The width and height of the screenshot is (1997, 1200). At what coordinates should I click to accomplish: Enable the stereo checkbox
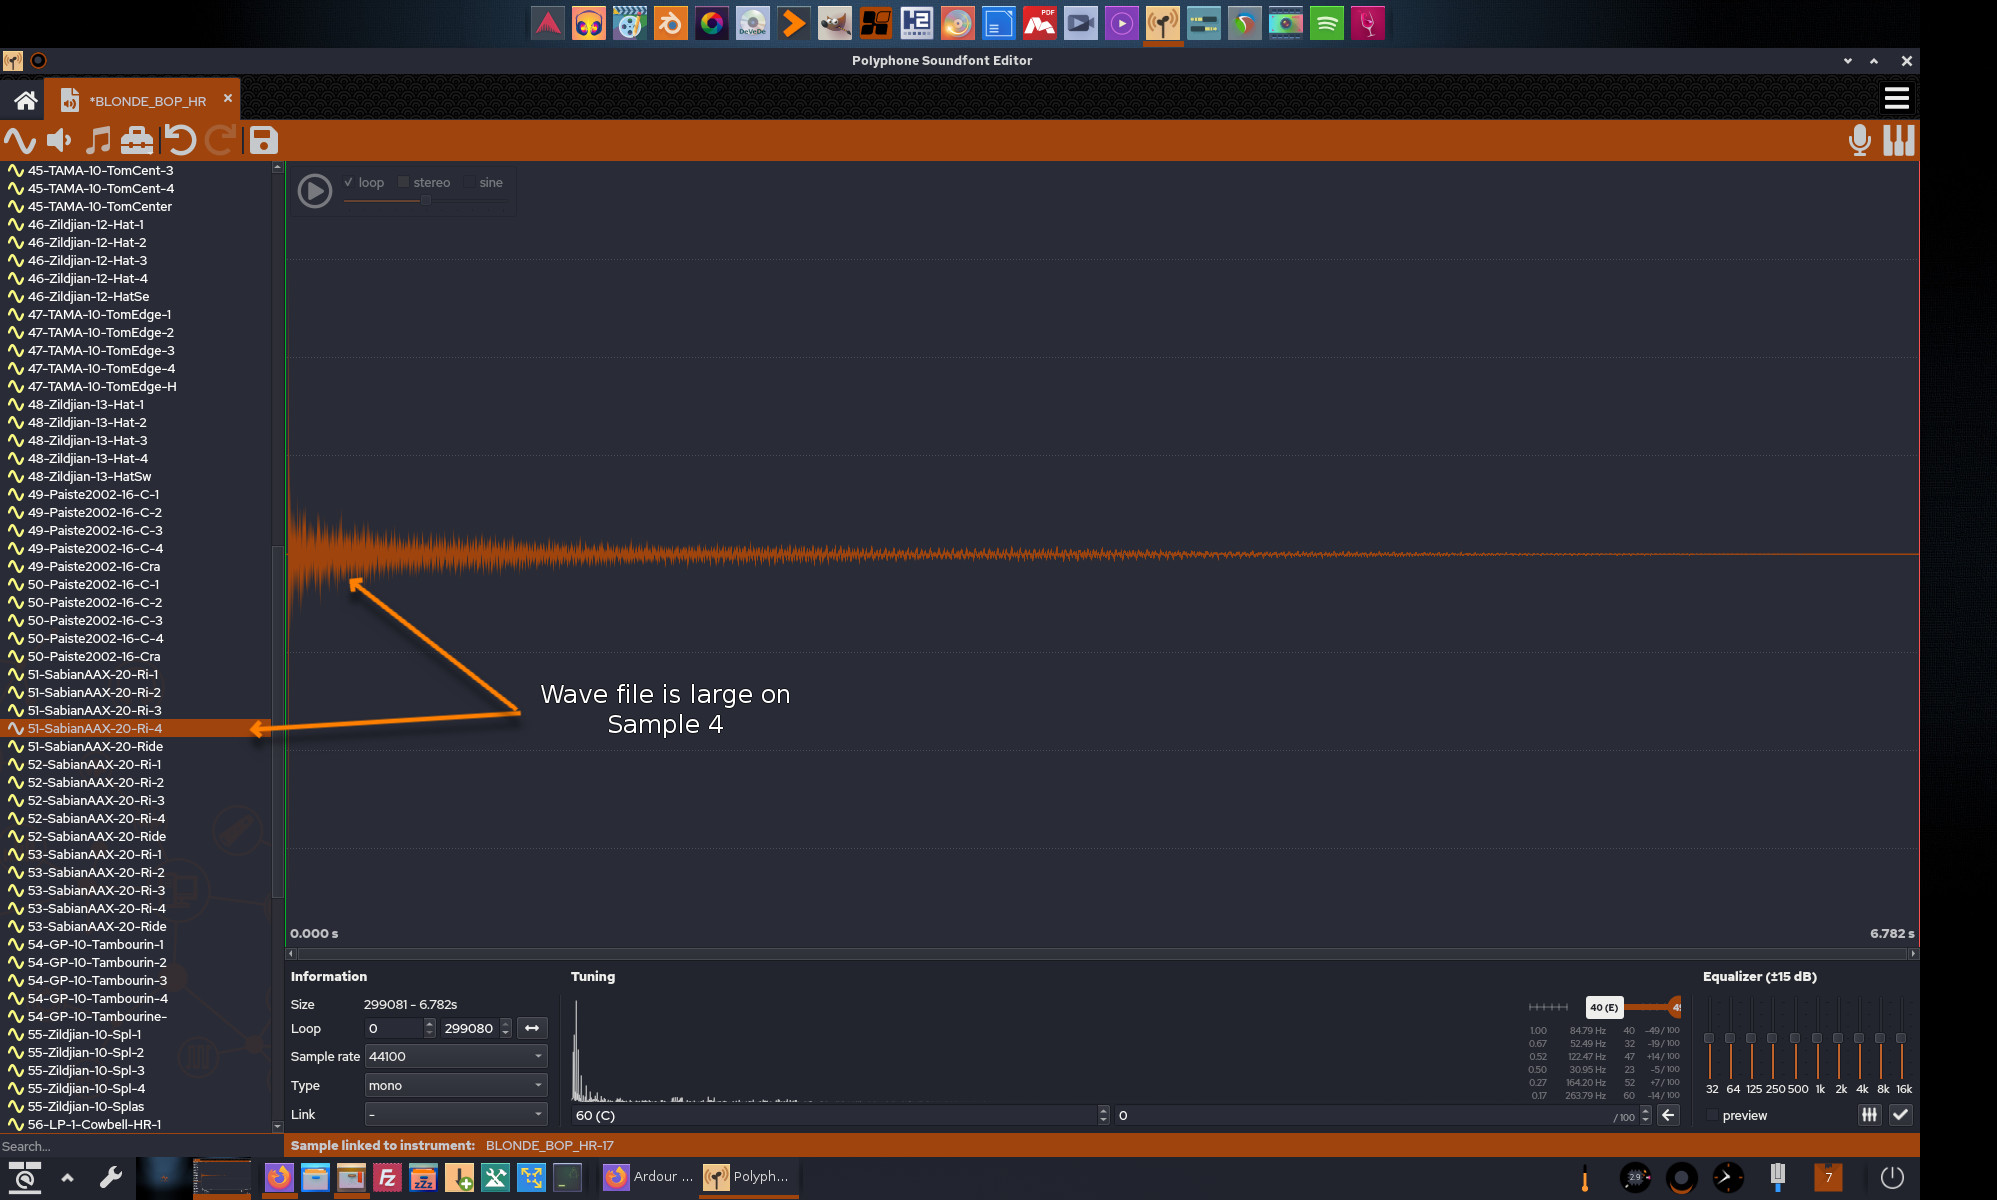coord(404,182)
